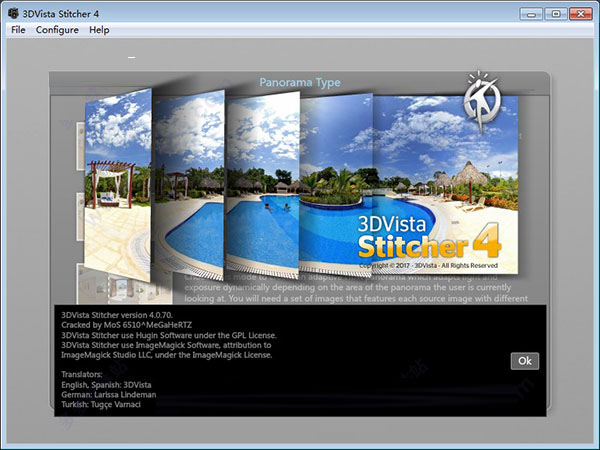This screenshot has width=600, height=450.
Task: Open the File menu
Action: 18,30
